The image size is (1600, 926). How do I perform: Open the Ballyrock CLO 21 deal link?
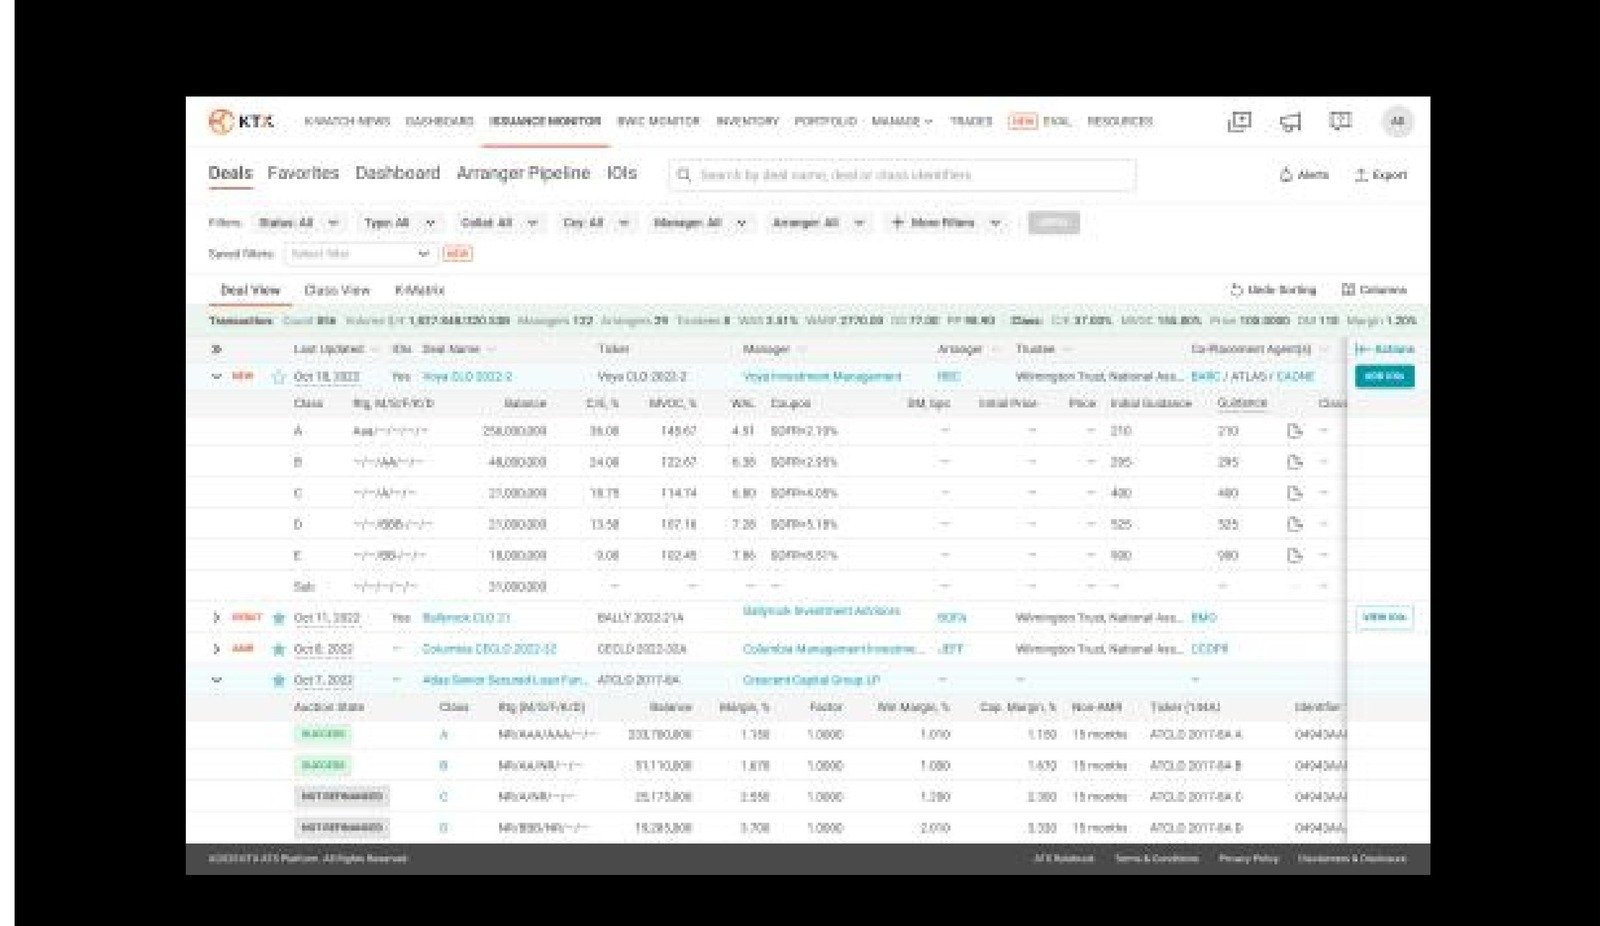tap(466, 618)
